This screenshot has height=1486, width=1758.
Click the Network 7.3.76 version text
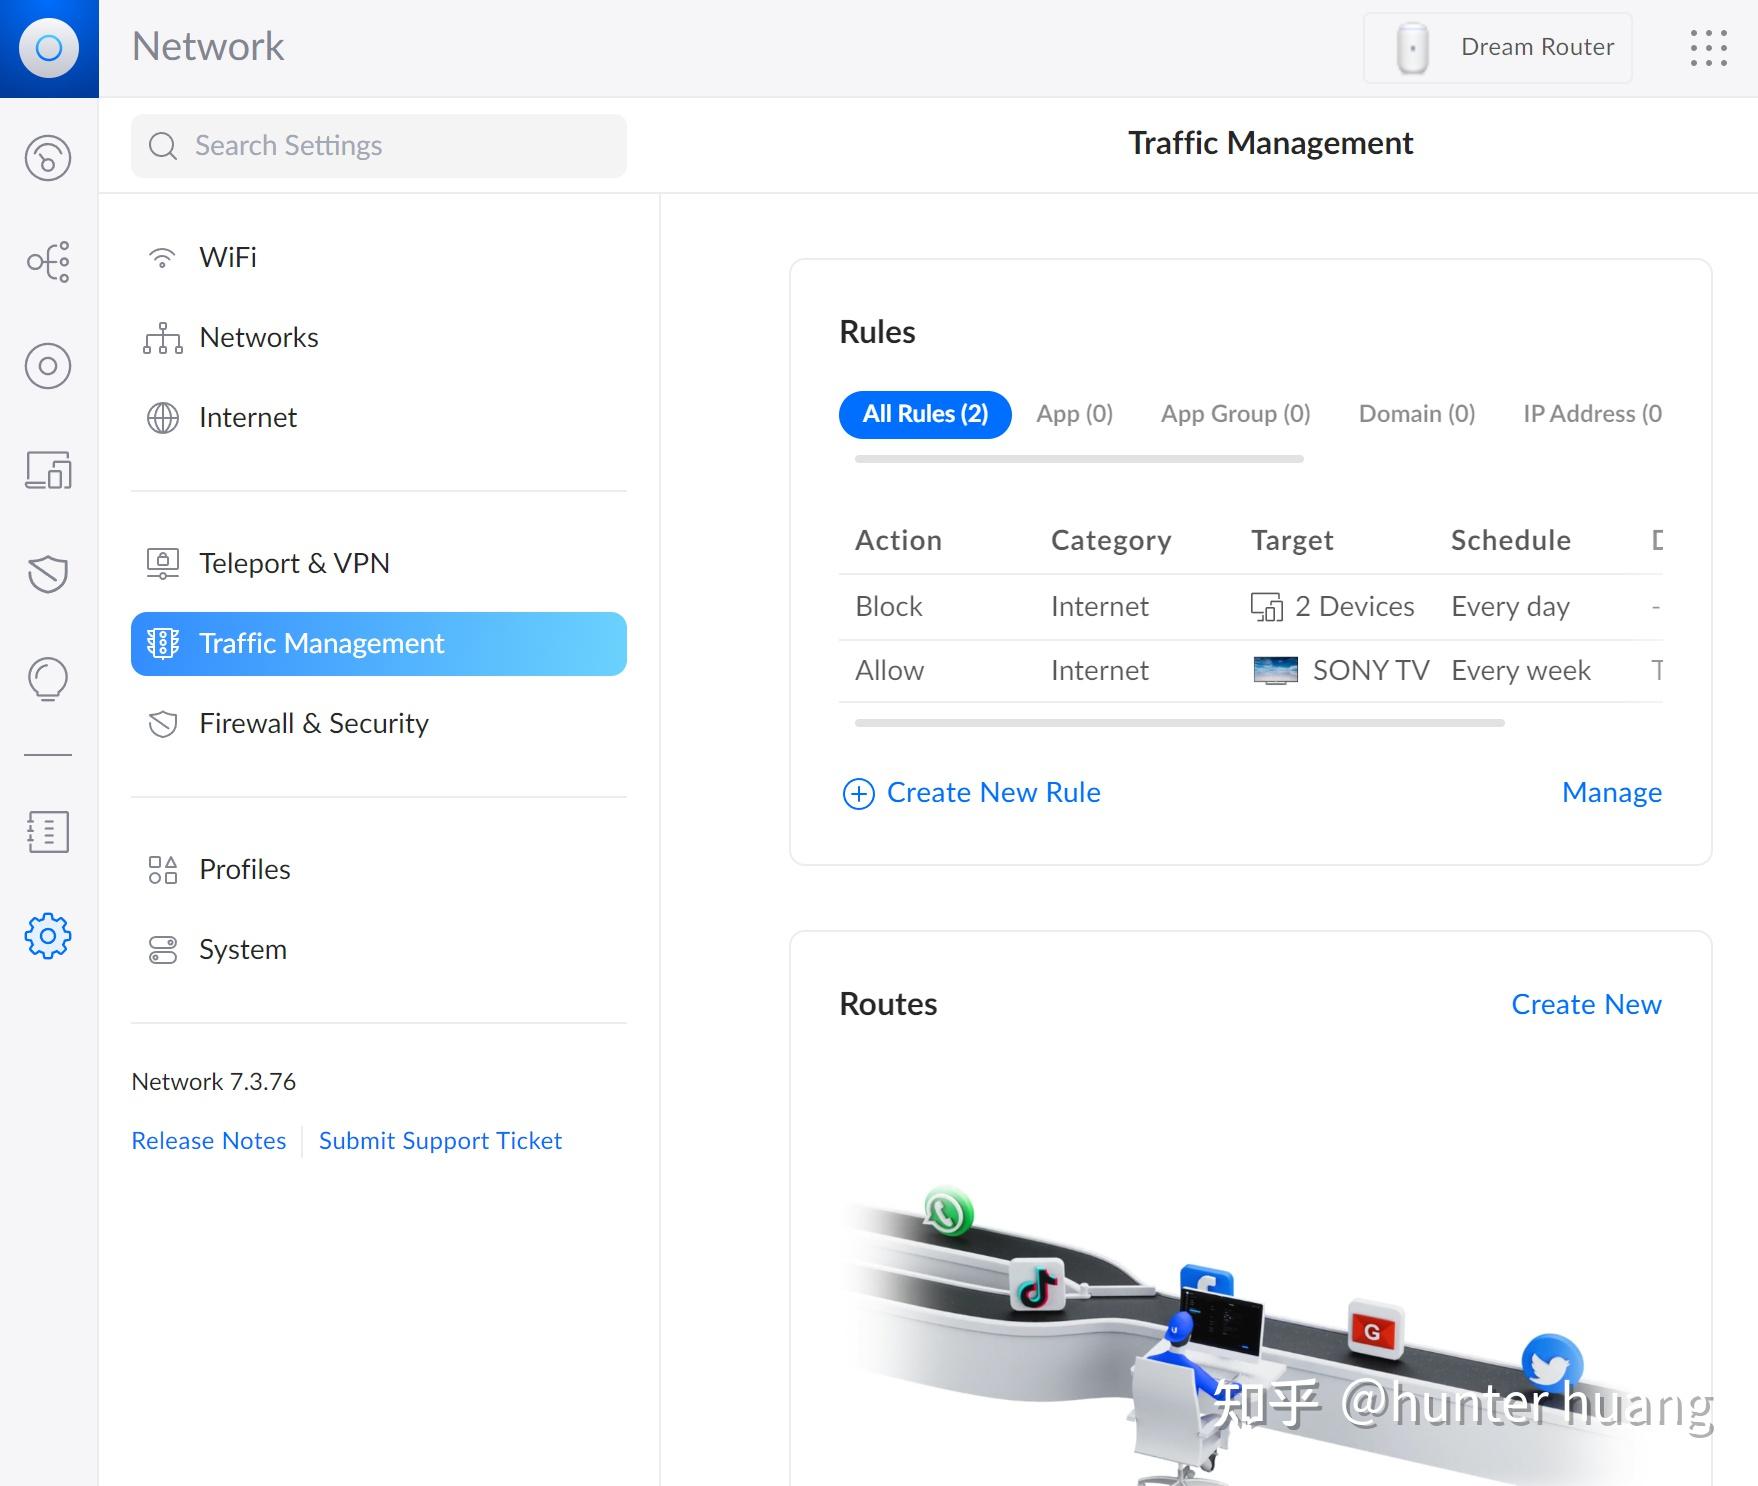point(214,1082)
